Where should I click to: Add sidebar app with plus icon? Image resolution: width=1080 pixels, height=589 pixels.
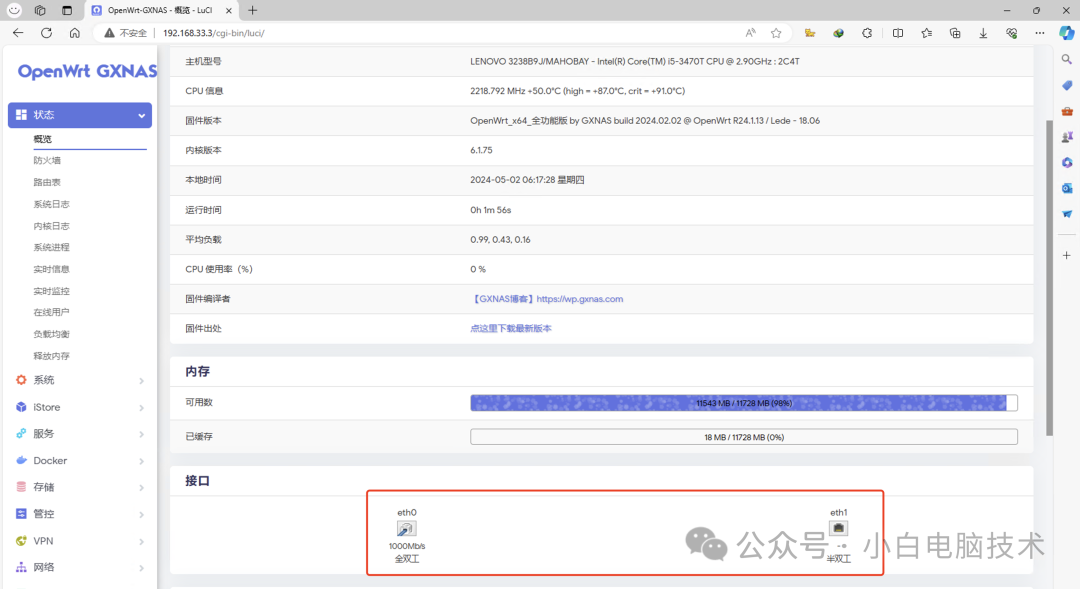click(1067, 256)
